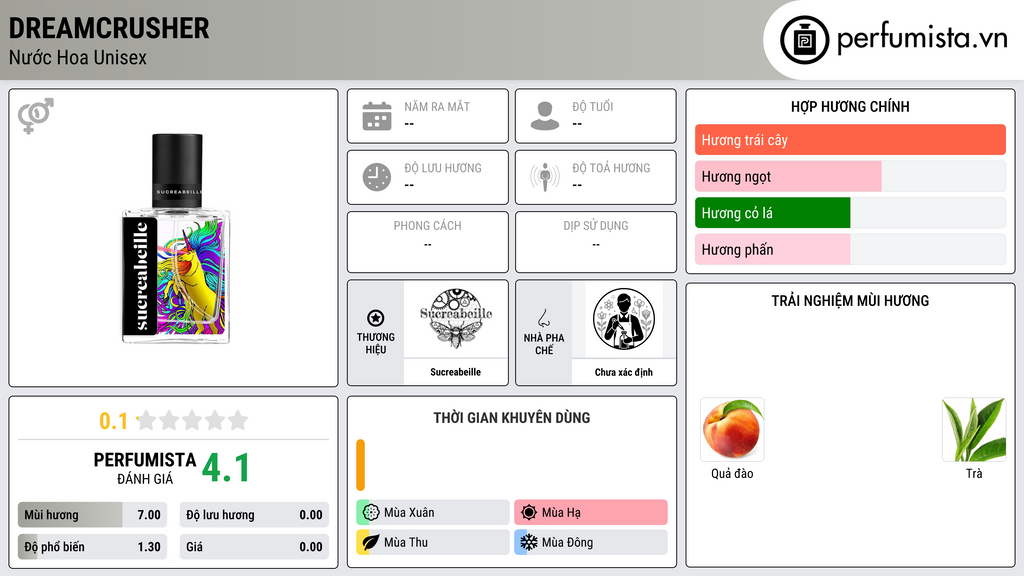Click the sillage icon for Độ toả hương

coord(545,177)
